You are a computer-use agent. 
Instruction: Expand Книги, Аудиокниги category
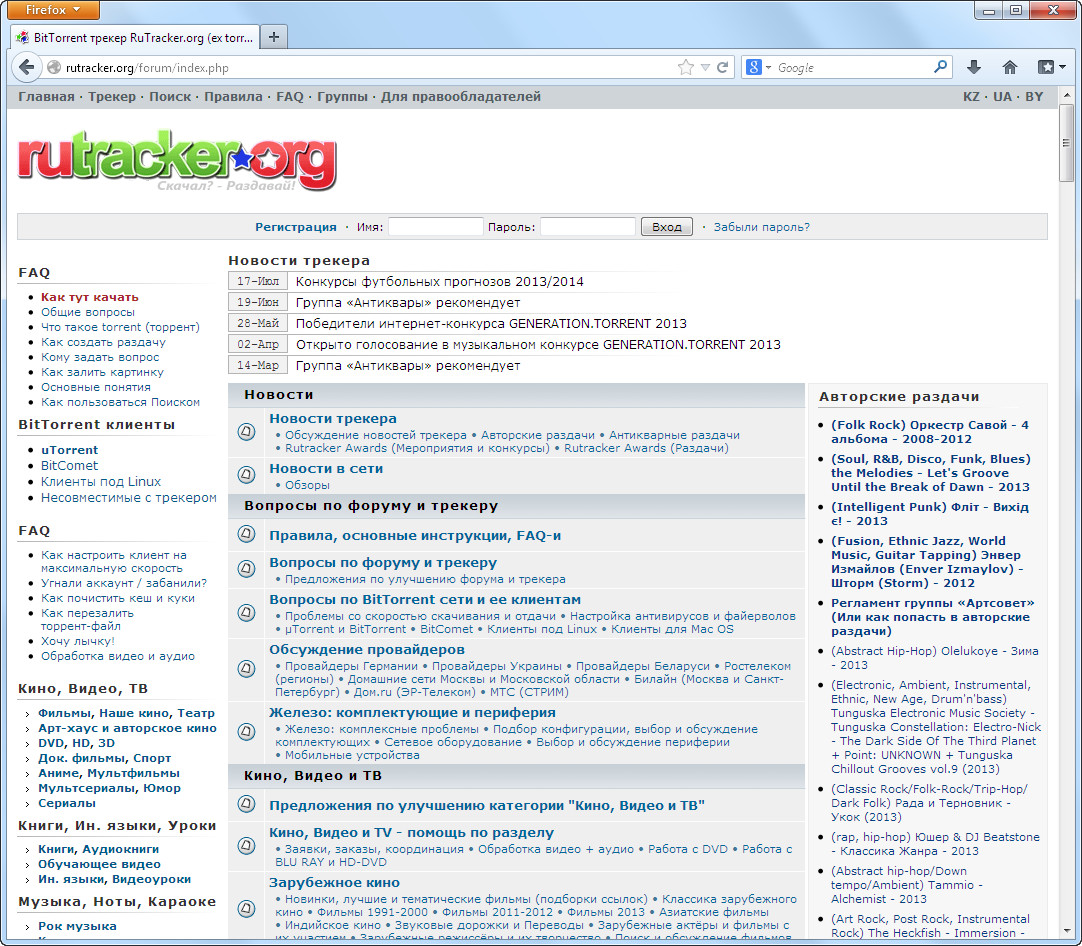coord(99,849)
